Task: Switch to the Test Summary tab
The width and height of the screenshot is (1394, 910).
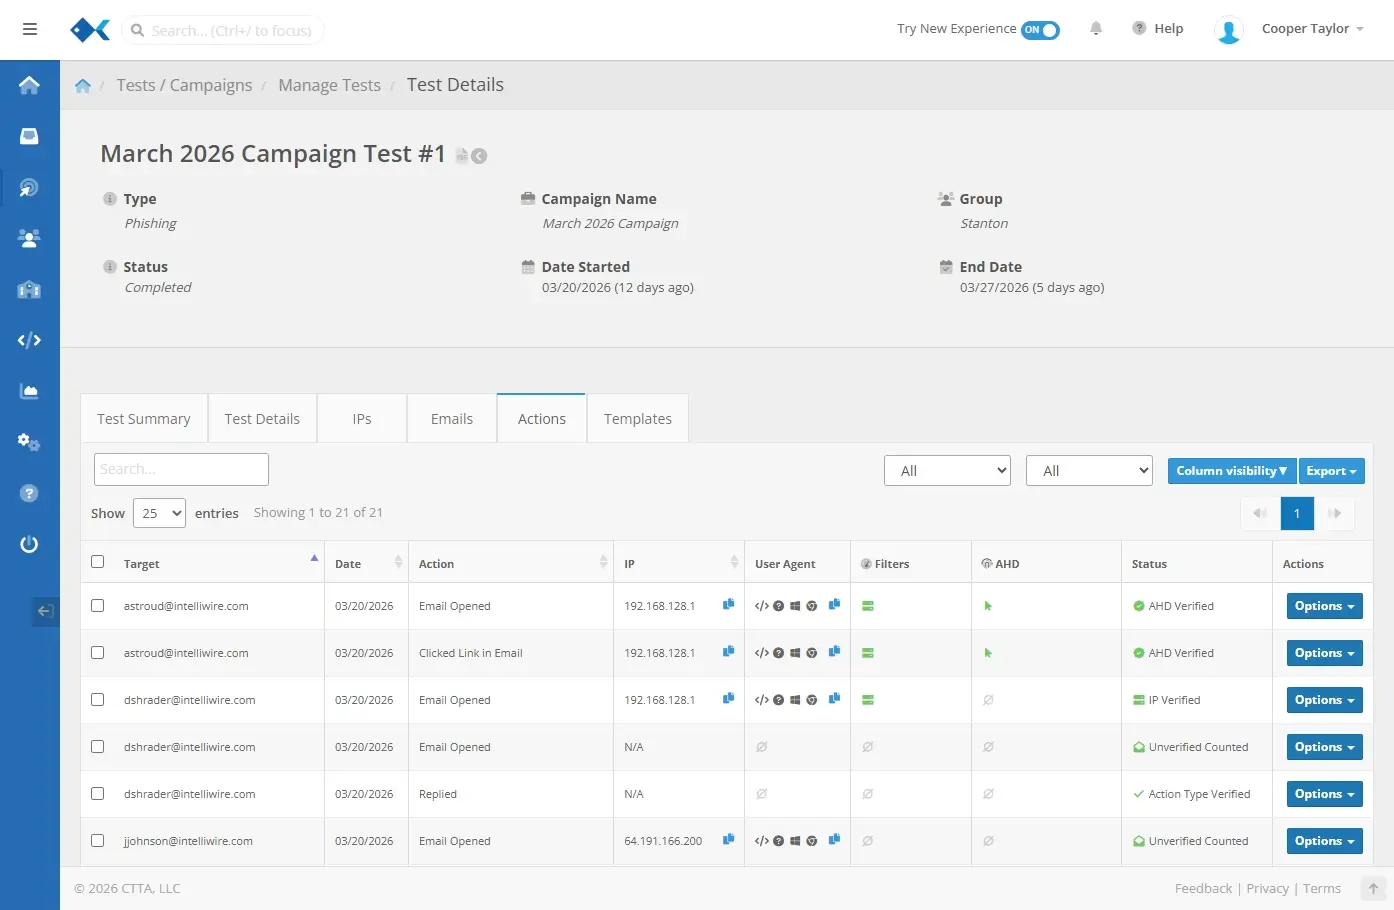Action: pyautogui.click(x=144, y=419)
